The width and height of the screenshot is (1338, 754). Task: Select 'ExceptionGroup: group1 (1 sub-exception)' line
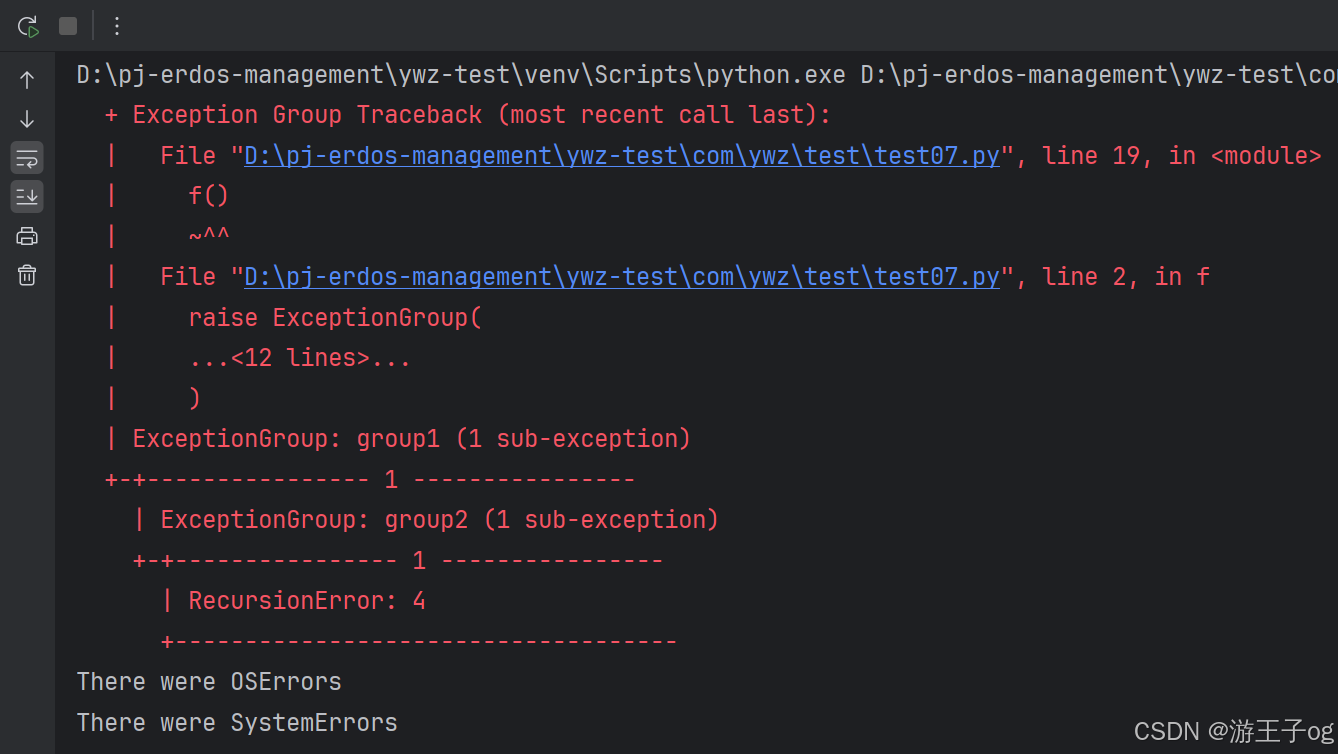(x=412, y=439)
